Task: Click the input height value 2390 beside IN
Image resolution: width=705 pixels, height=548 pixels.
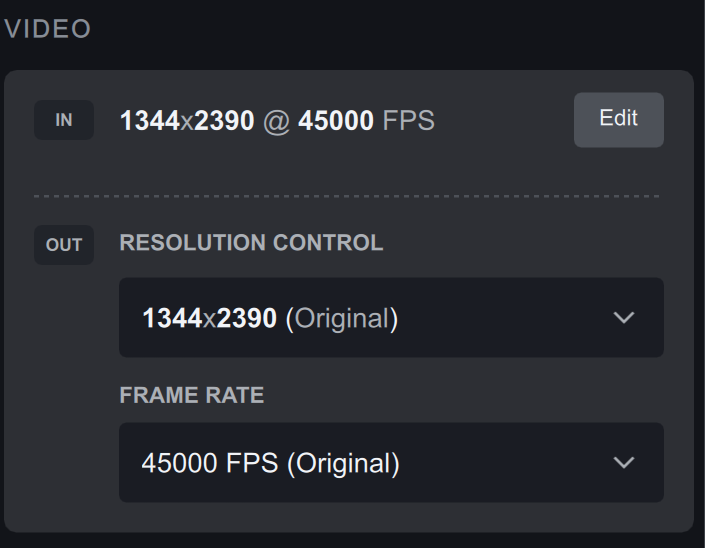Action: [224, 121]
